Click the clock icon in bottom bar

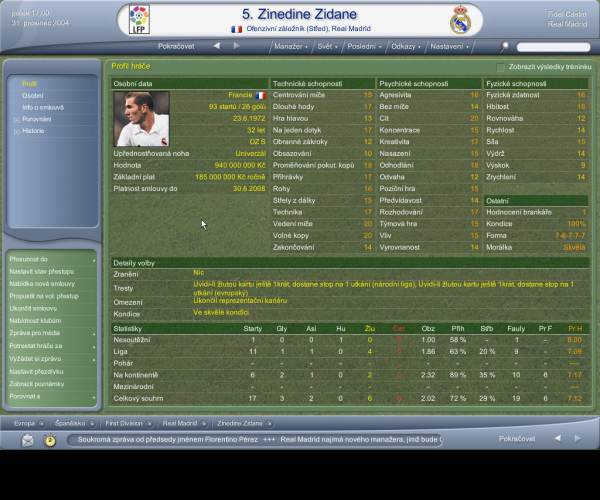50,440
